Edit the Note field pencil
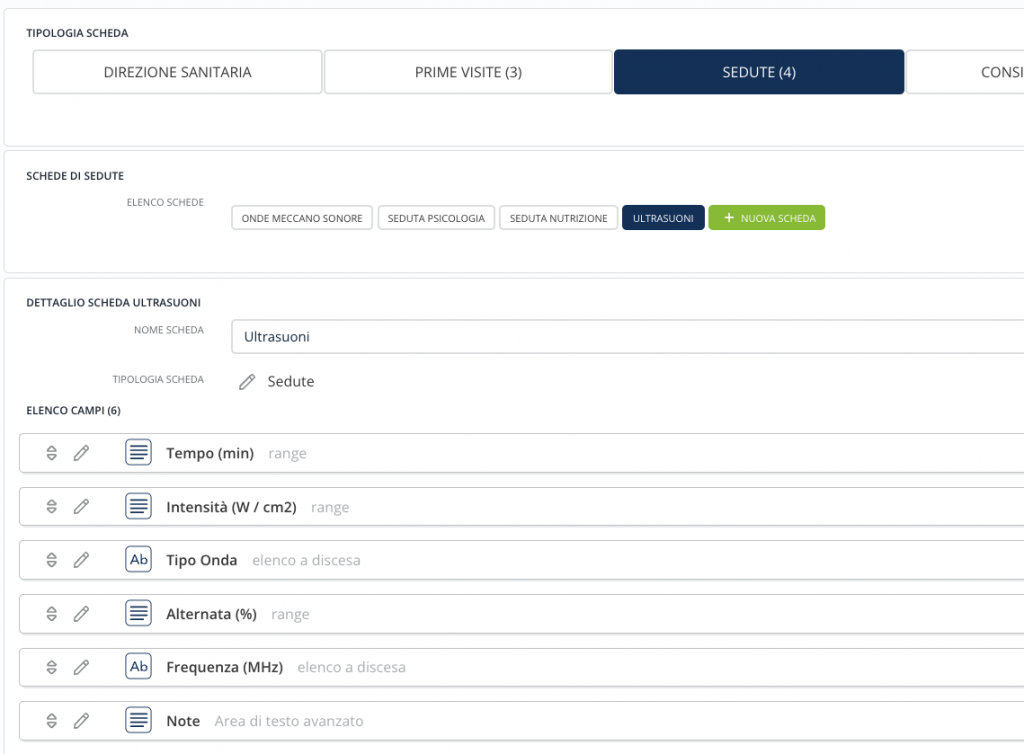 click(81, 721)
